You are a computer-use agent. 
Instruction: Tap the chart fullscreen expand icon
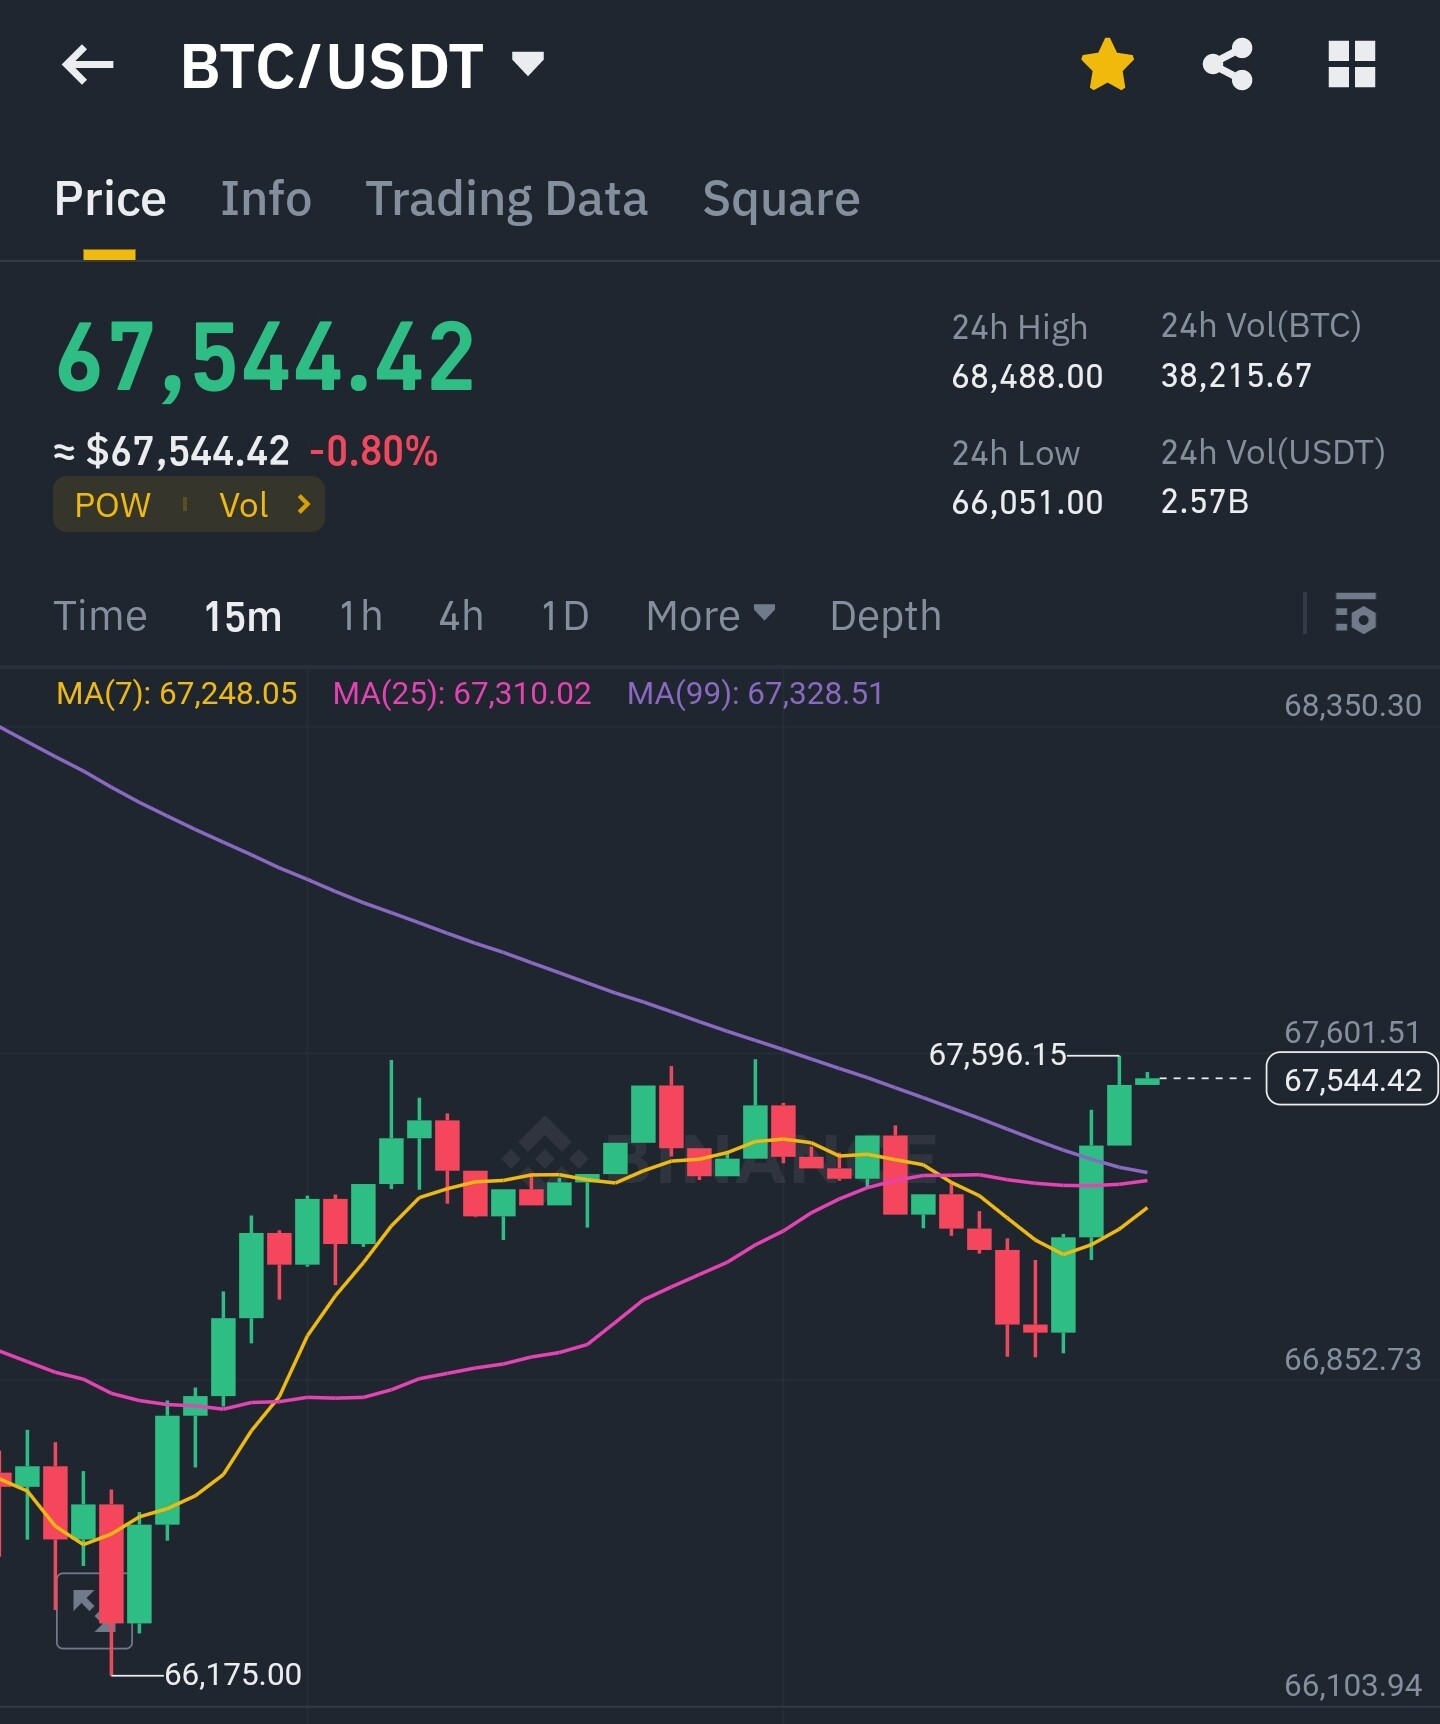click(x=94, y=1611)
